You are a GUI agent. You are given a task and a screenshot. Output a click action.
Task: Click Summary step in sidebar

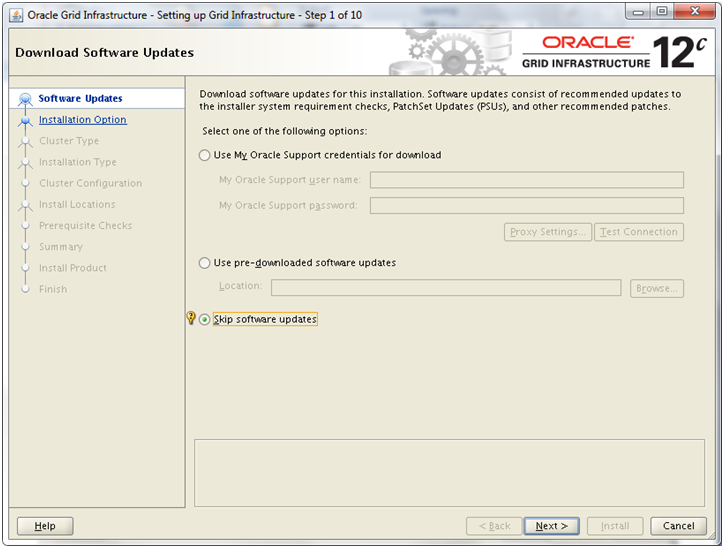coord(61,247)
